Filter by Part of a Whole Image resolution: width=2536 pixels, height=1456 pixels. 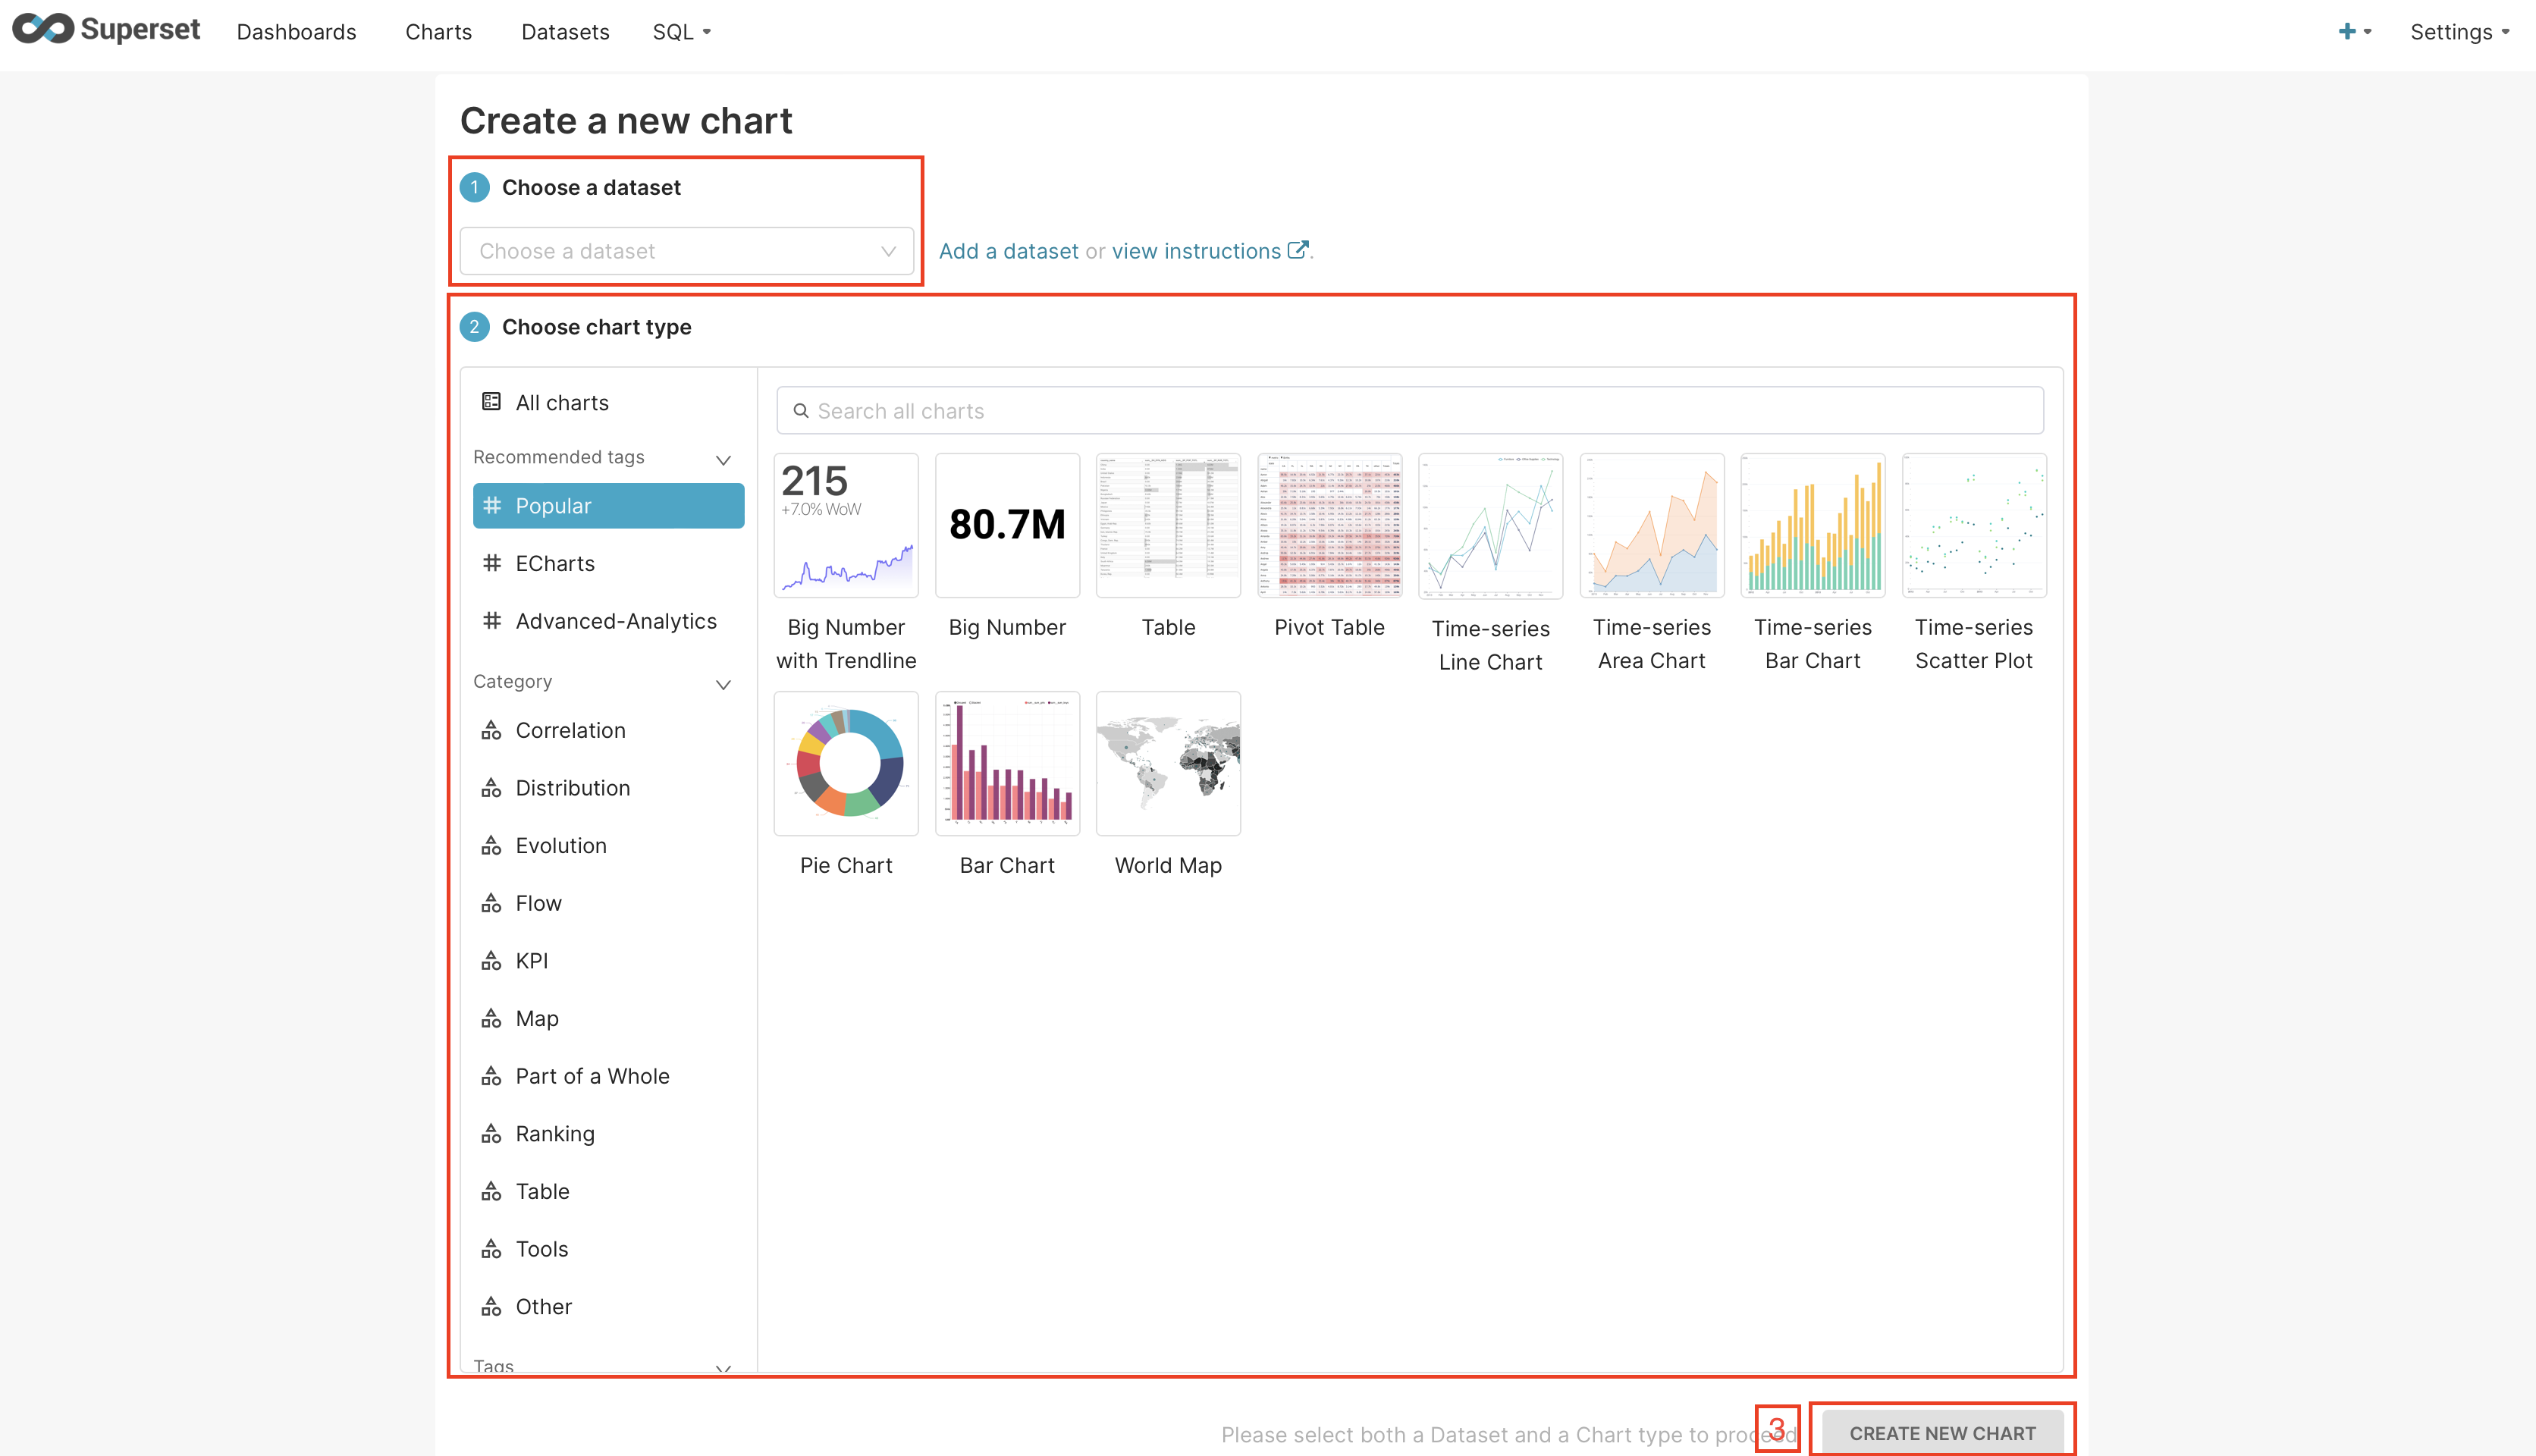(608, 1076)
